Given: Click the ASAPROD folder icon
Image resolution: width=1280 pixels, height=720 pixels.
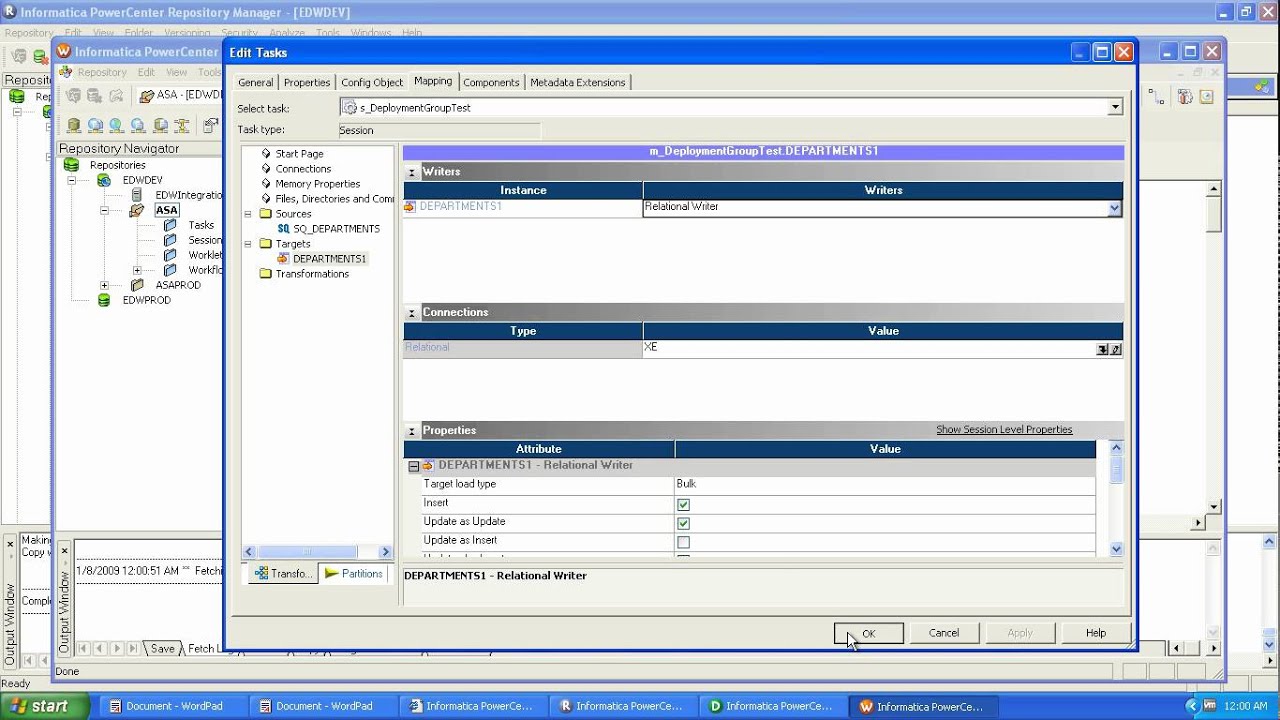Looking at the screenshot, I should tap(137, 285).
